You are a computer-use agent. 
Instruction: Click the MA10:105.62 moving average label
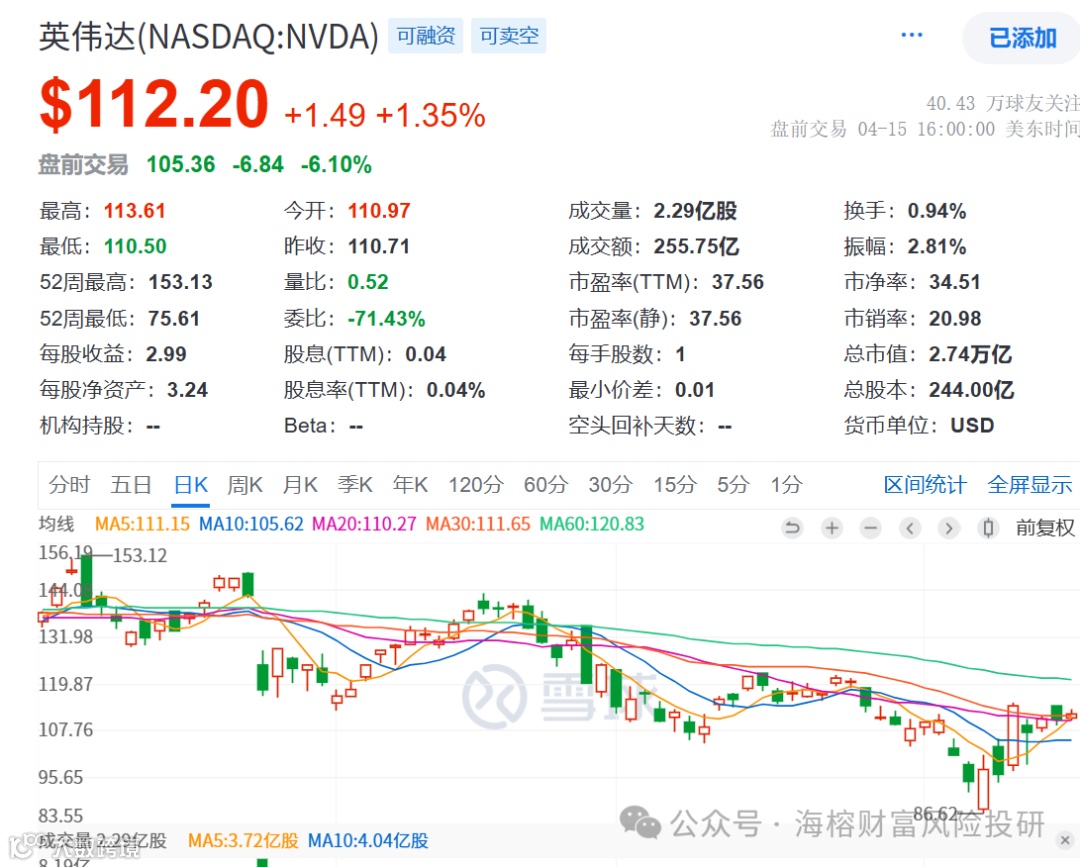pos(251,524)
